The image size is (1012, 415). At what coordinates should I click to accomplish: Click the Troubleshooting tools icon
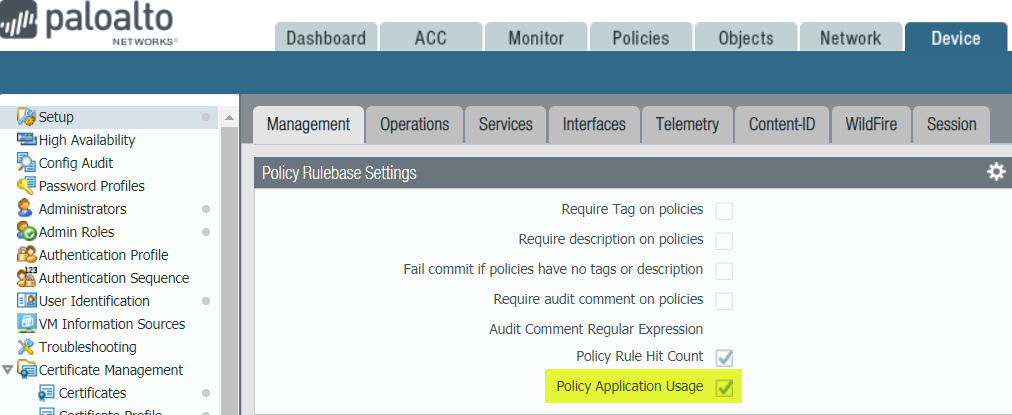(26, 347)
